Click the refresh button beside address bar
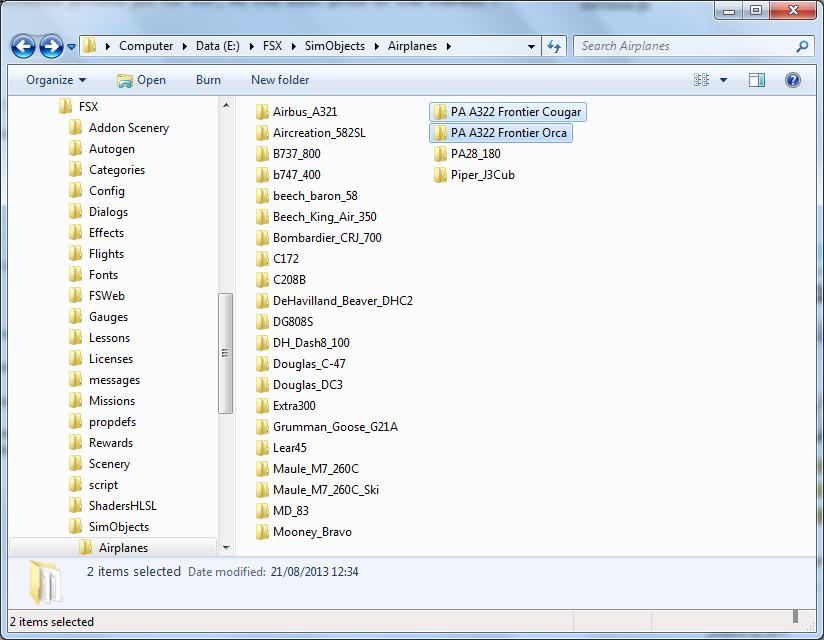 tap(554, 46)
